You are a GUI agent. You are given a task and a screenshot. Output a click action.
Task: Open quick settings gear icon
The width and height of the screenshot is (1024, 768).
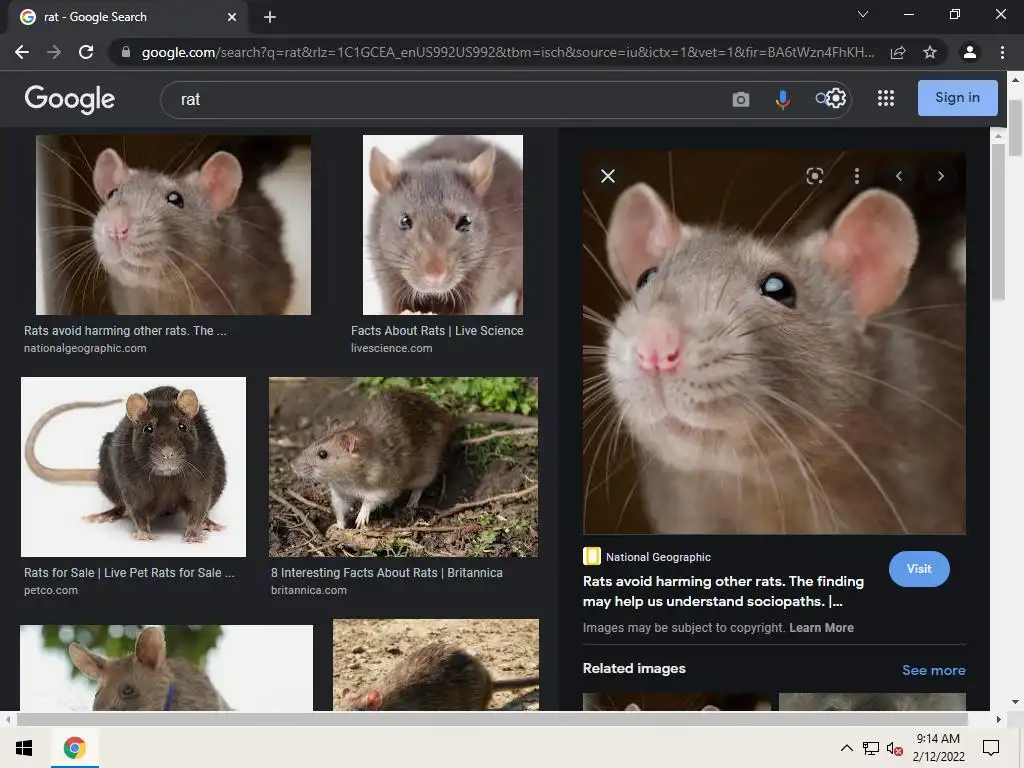click(835, 98)
